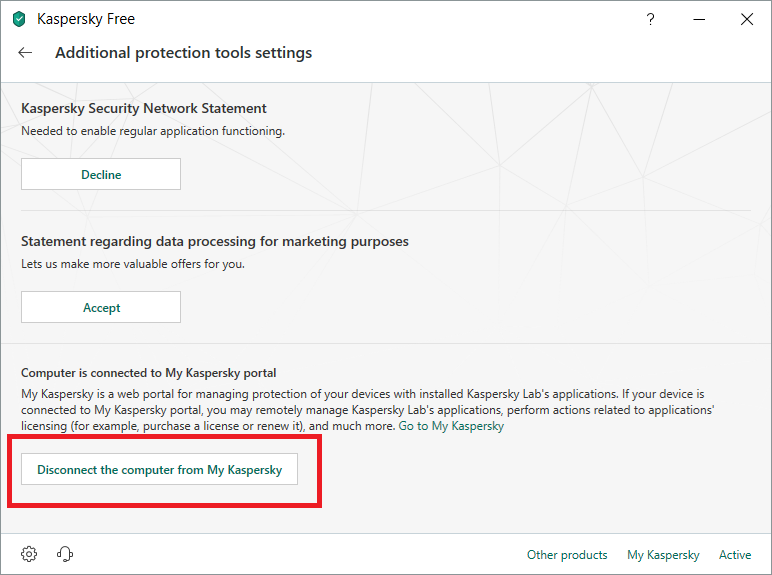Open My Kaspersky in the footer
Viewport: 772px width, 575px height.
pos(663,555)
